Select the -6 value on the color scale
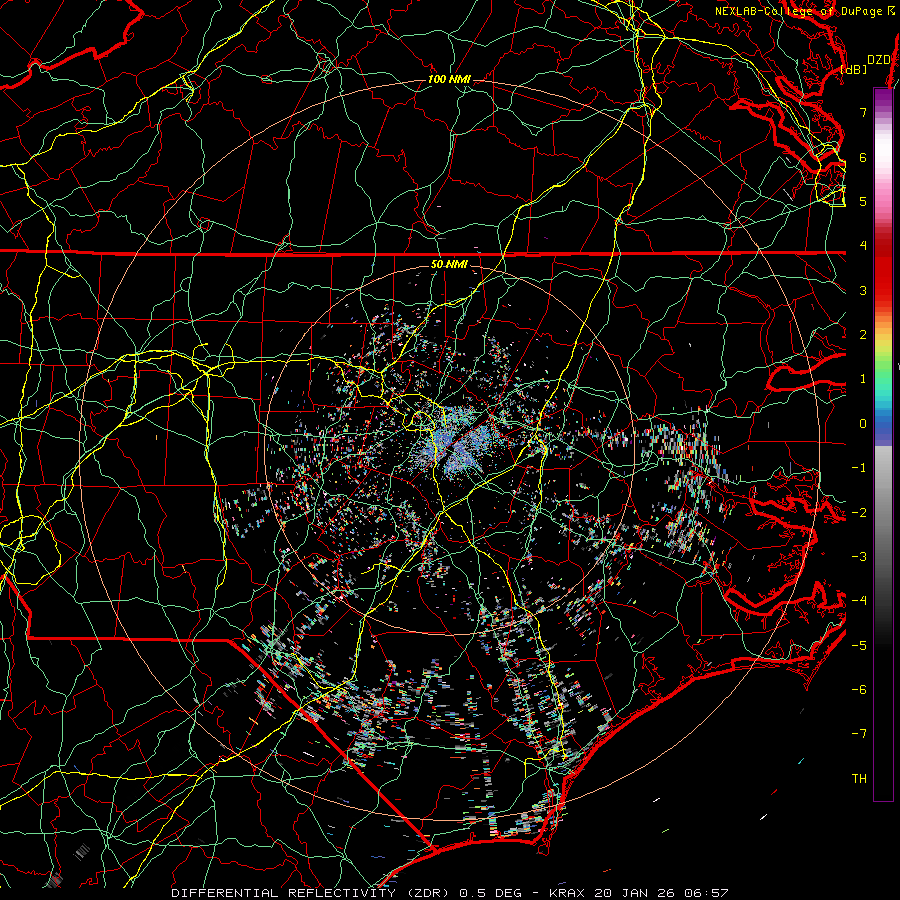The height and width of the screenshot is (900, 900). 859,690
